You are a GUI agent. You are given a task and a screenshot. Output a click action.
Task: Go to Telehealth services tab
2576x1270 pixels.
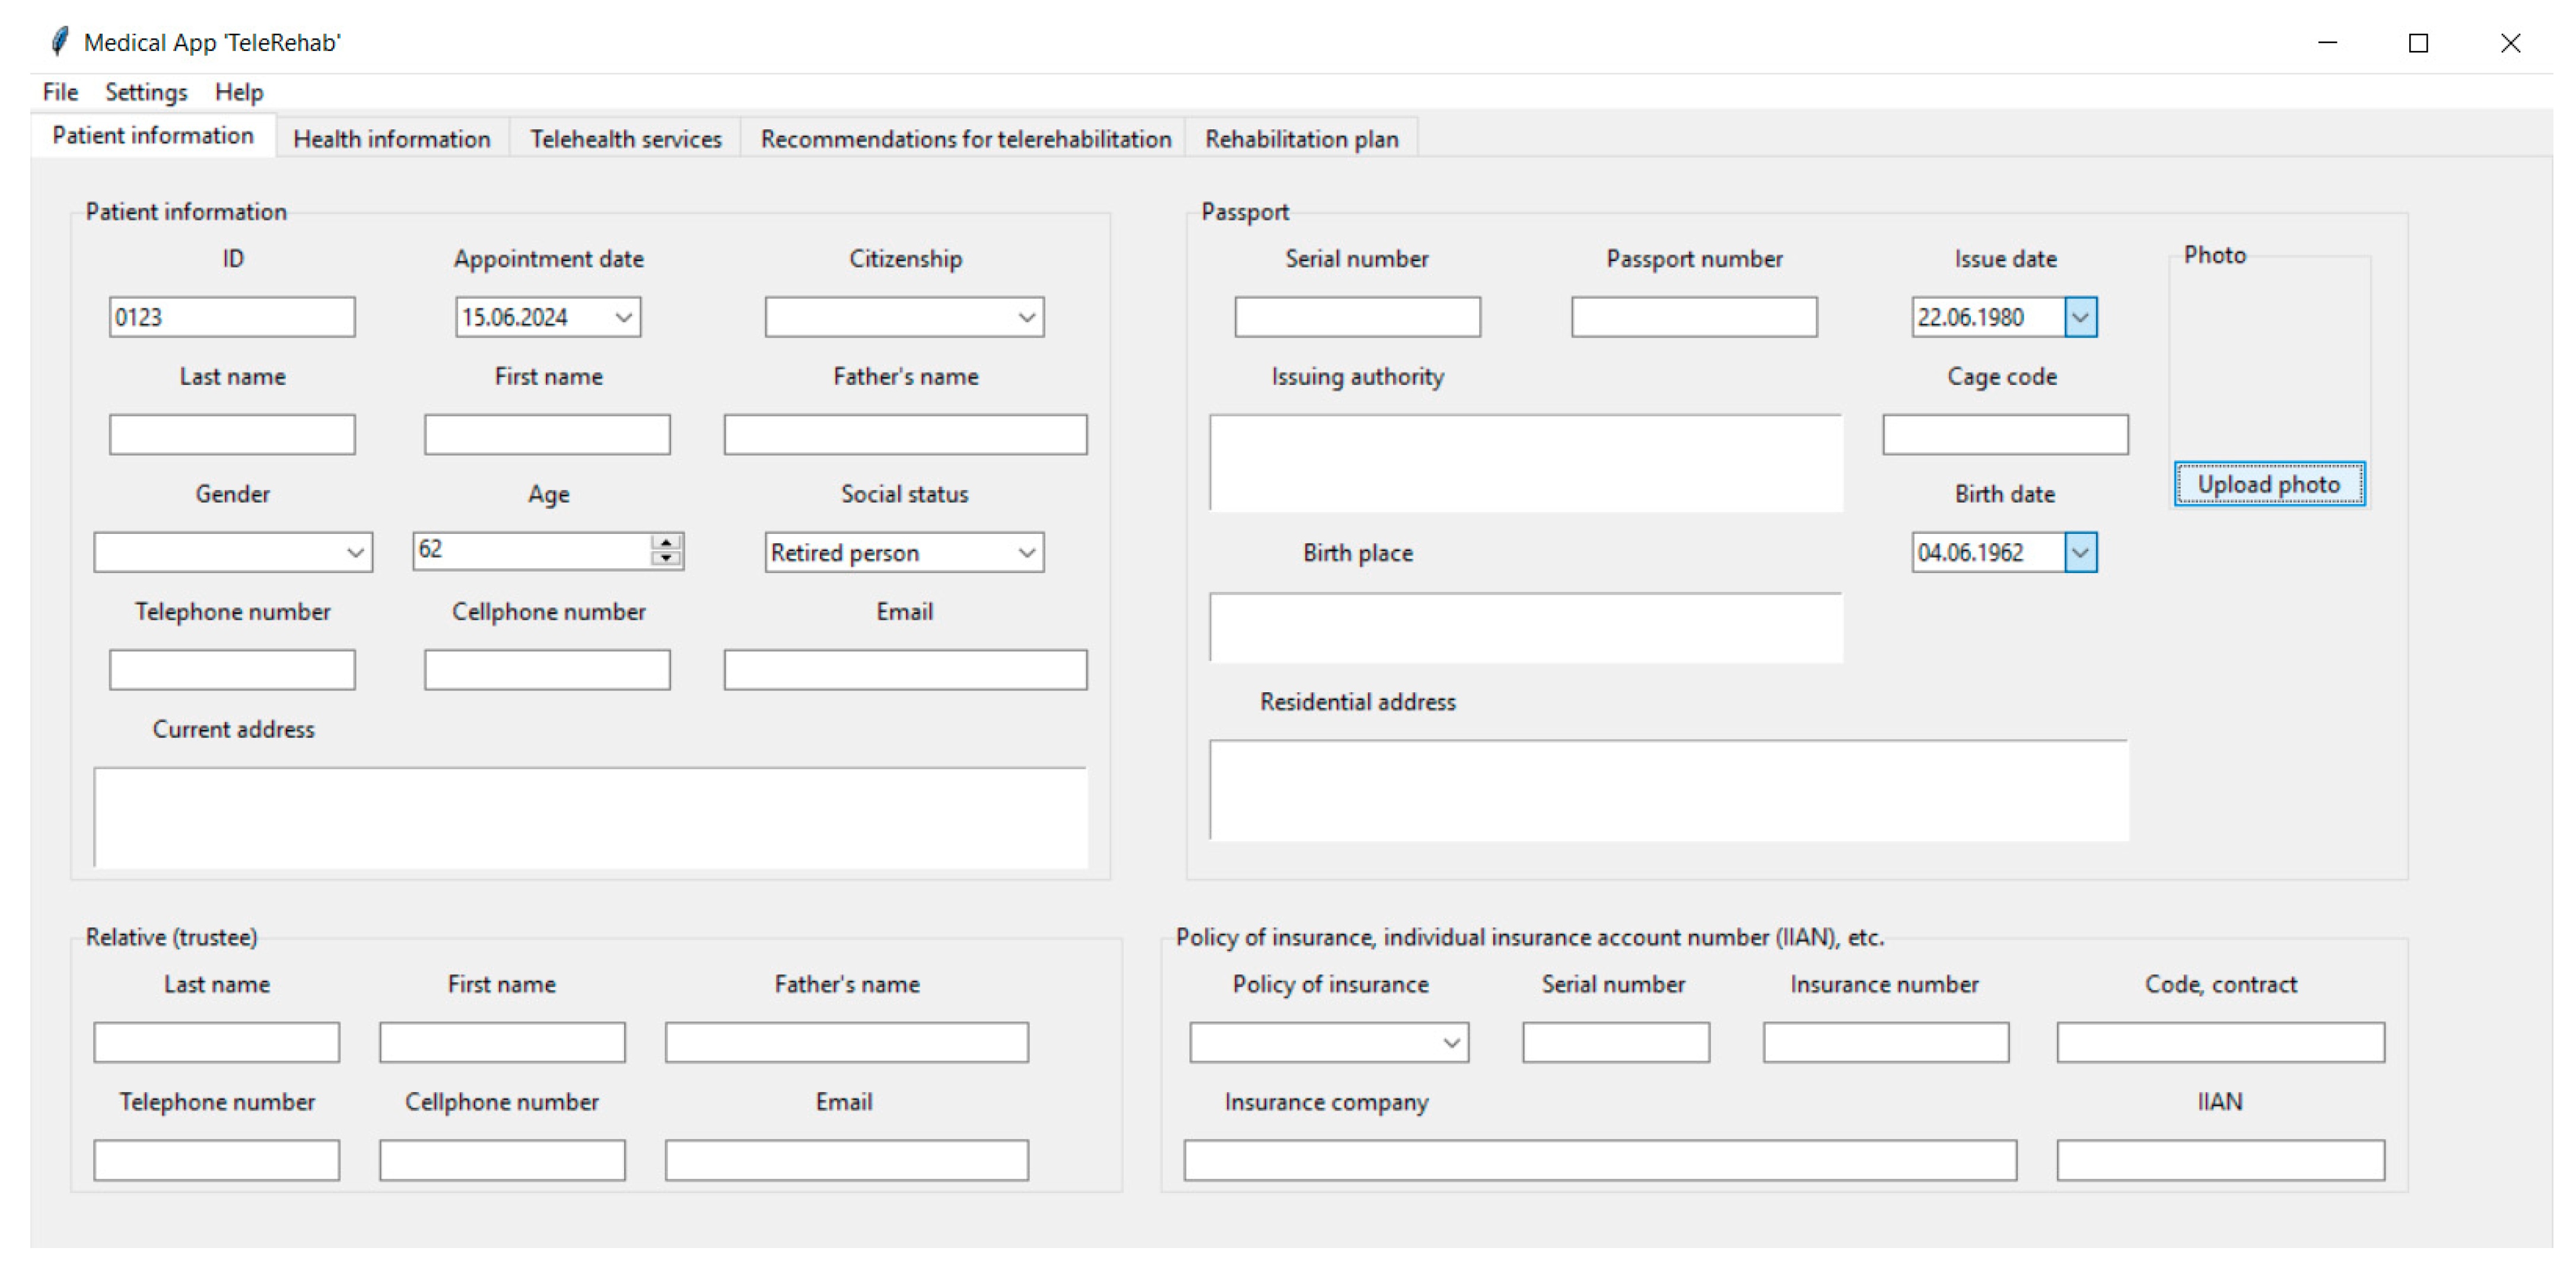(625, 139)
